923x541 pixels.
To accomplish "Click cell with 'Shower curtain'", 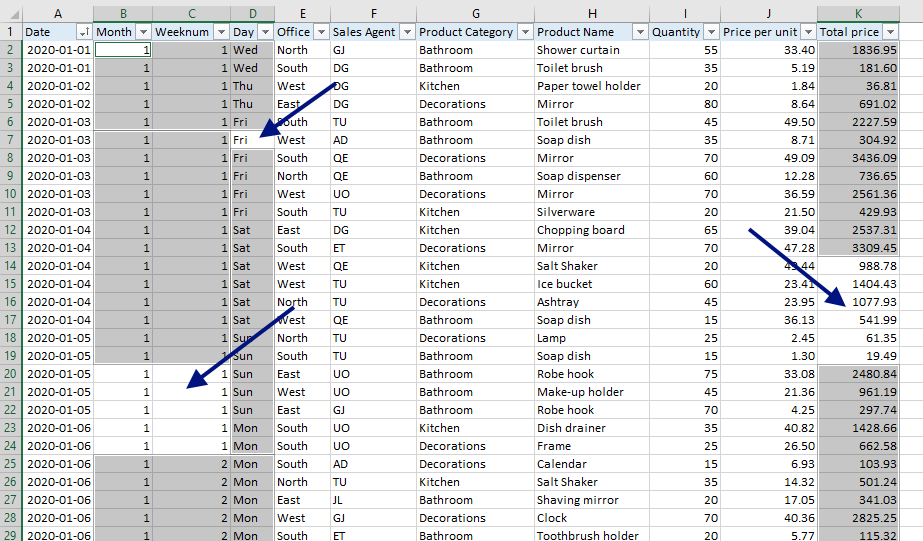I will 592,50.
